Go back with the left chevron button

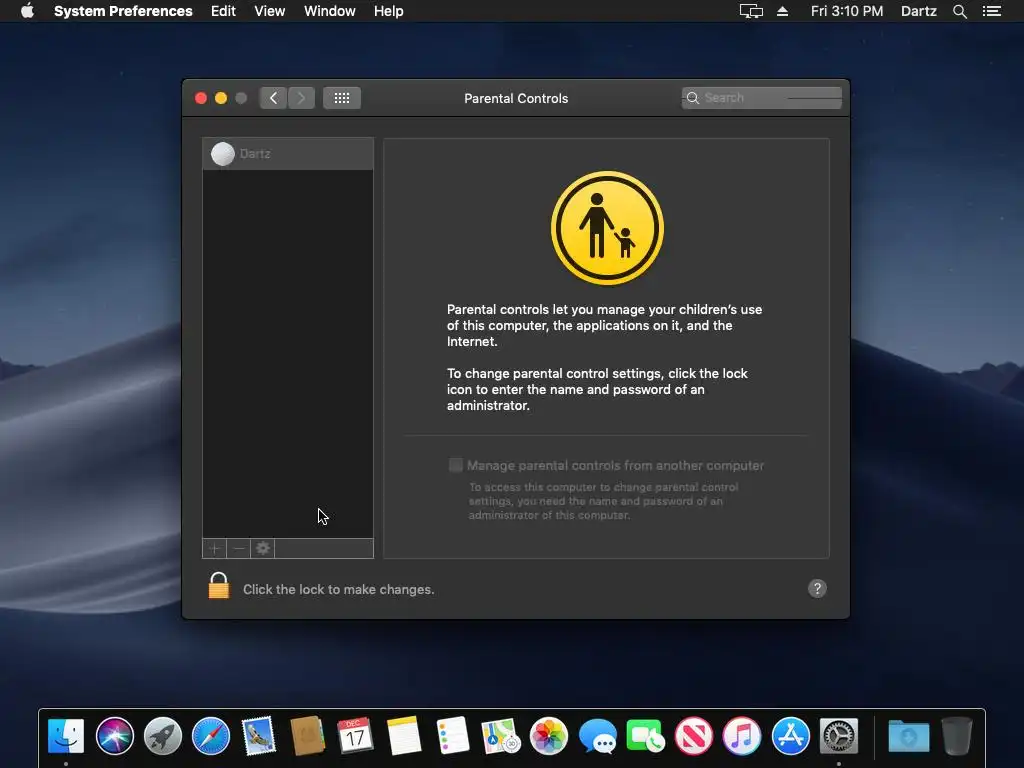pos(273,98)
